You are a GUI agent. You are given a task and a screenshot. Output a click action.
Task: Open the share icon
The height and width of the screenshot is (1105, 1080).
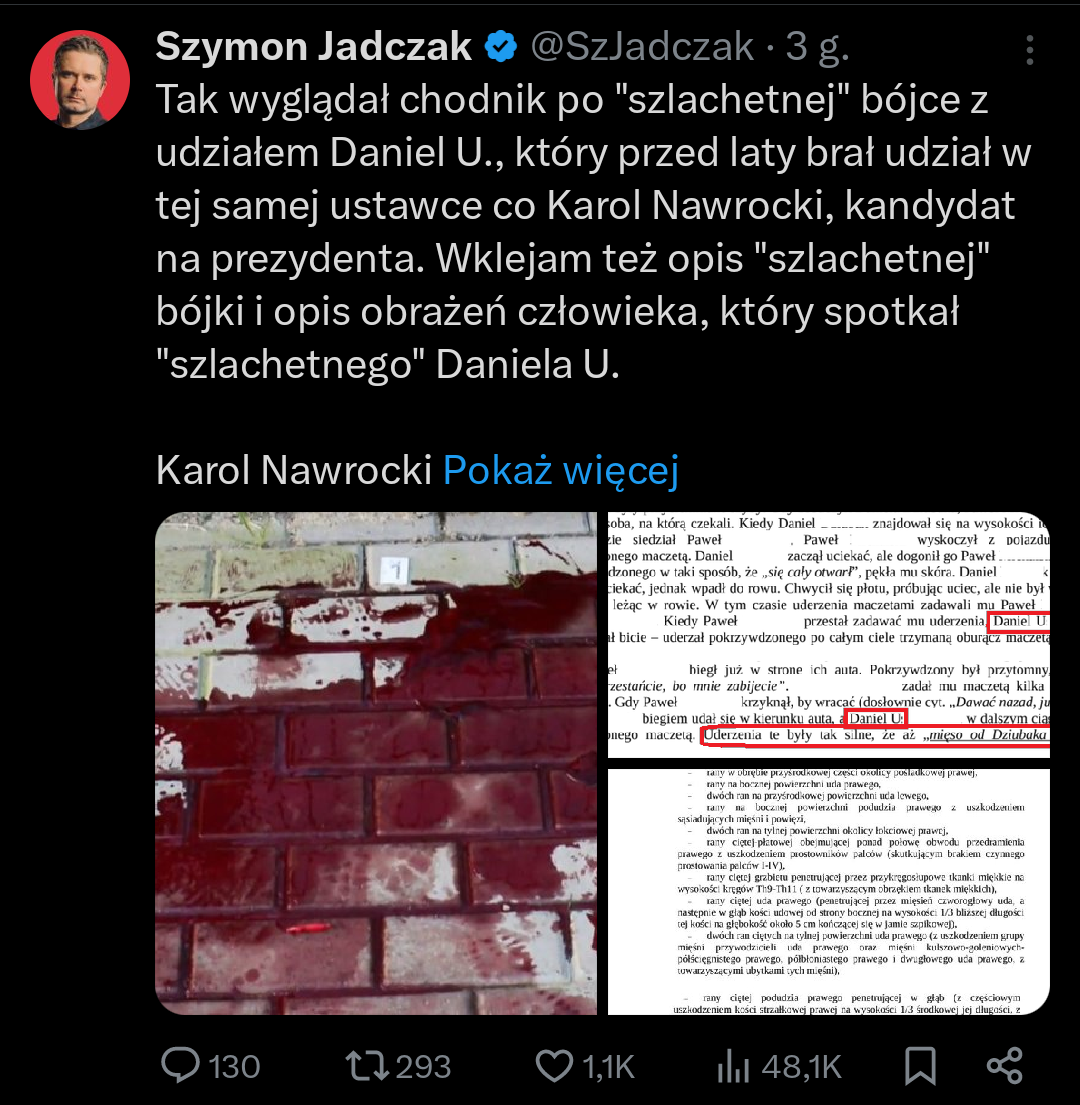click(x=1005, y=1066)
